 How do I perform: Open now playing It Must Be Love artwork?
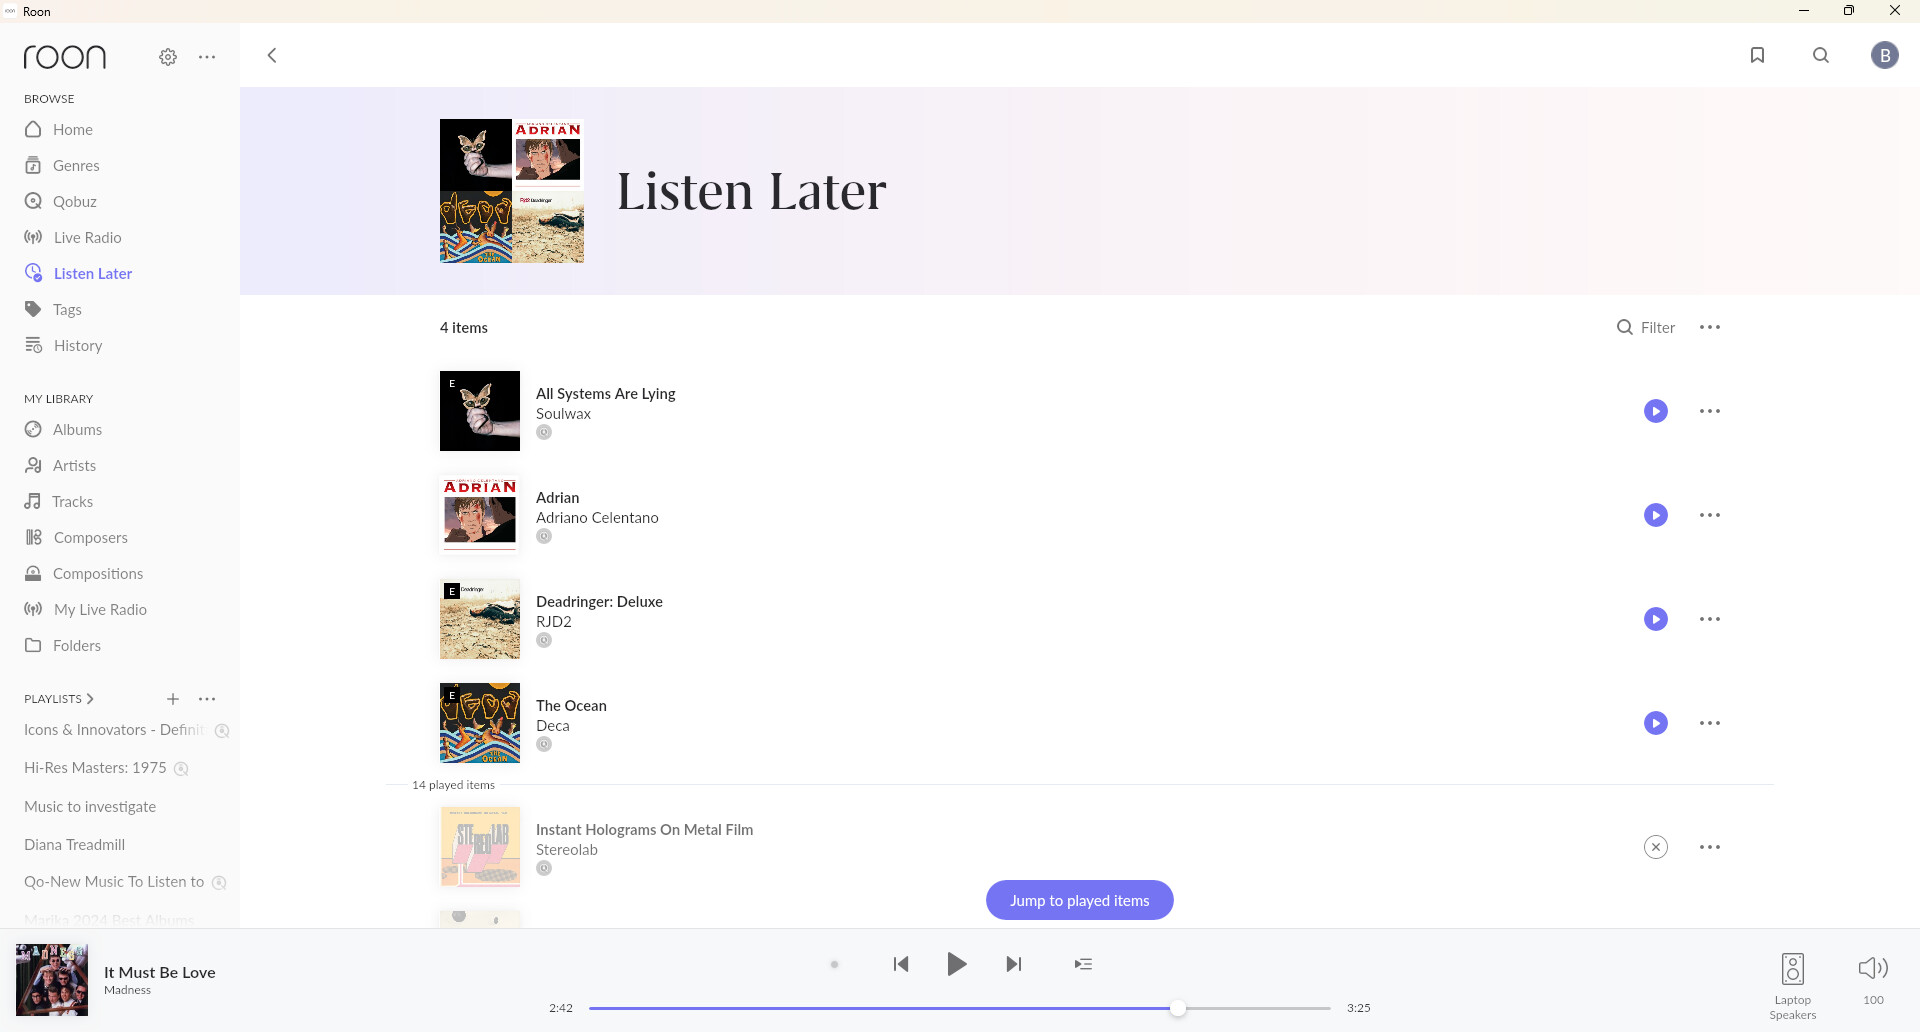[x=52, y=980]
